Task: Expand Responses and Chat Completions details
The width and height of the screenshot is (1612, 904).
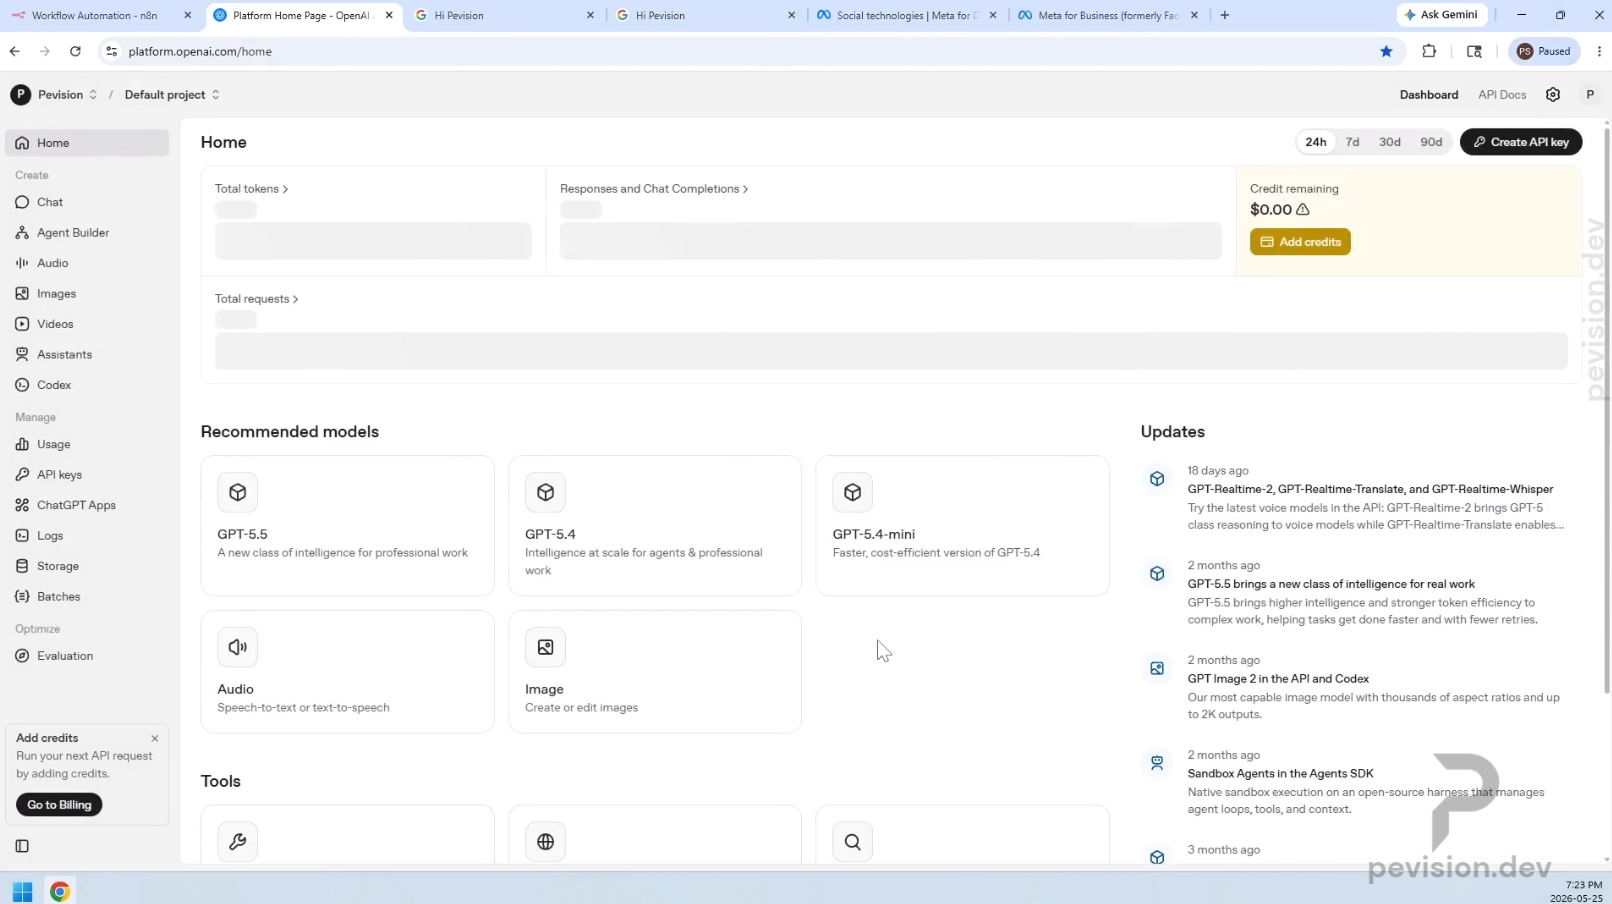Action: click(654, 189)
